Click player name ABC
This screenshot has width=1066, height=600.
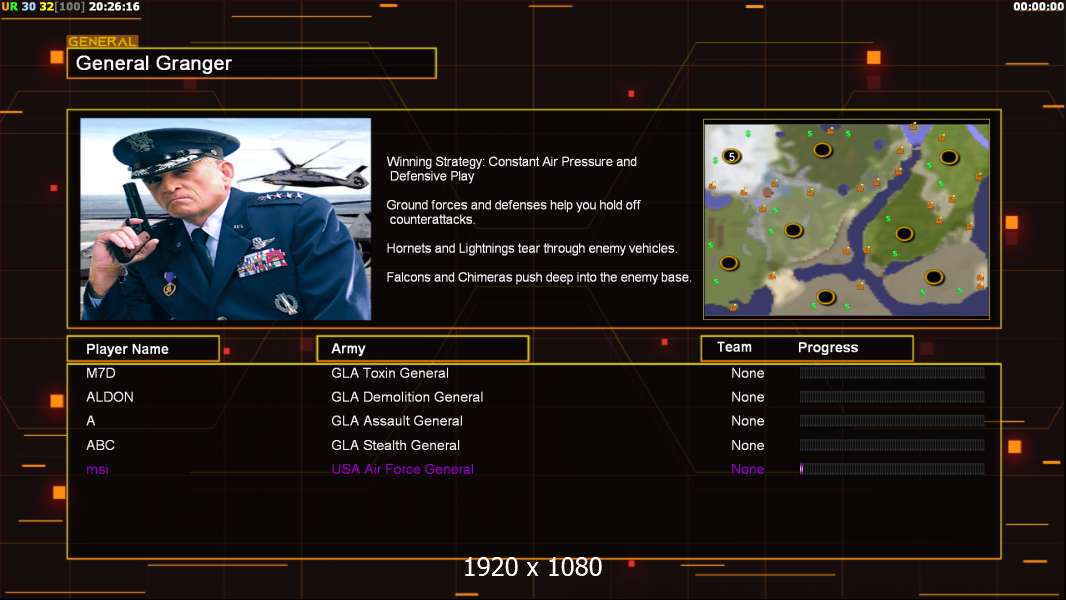[101, 445]
